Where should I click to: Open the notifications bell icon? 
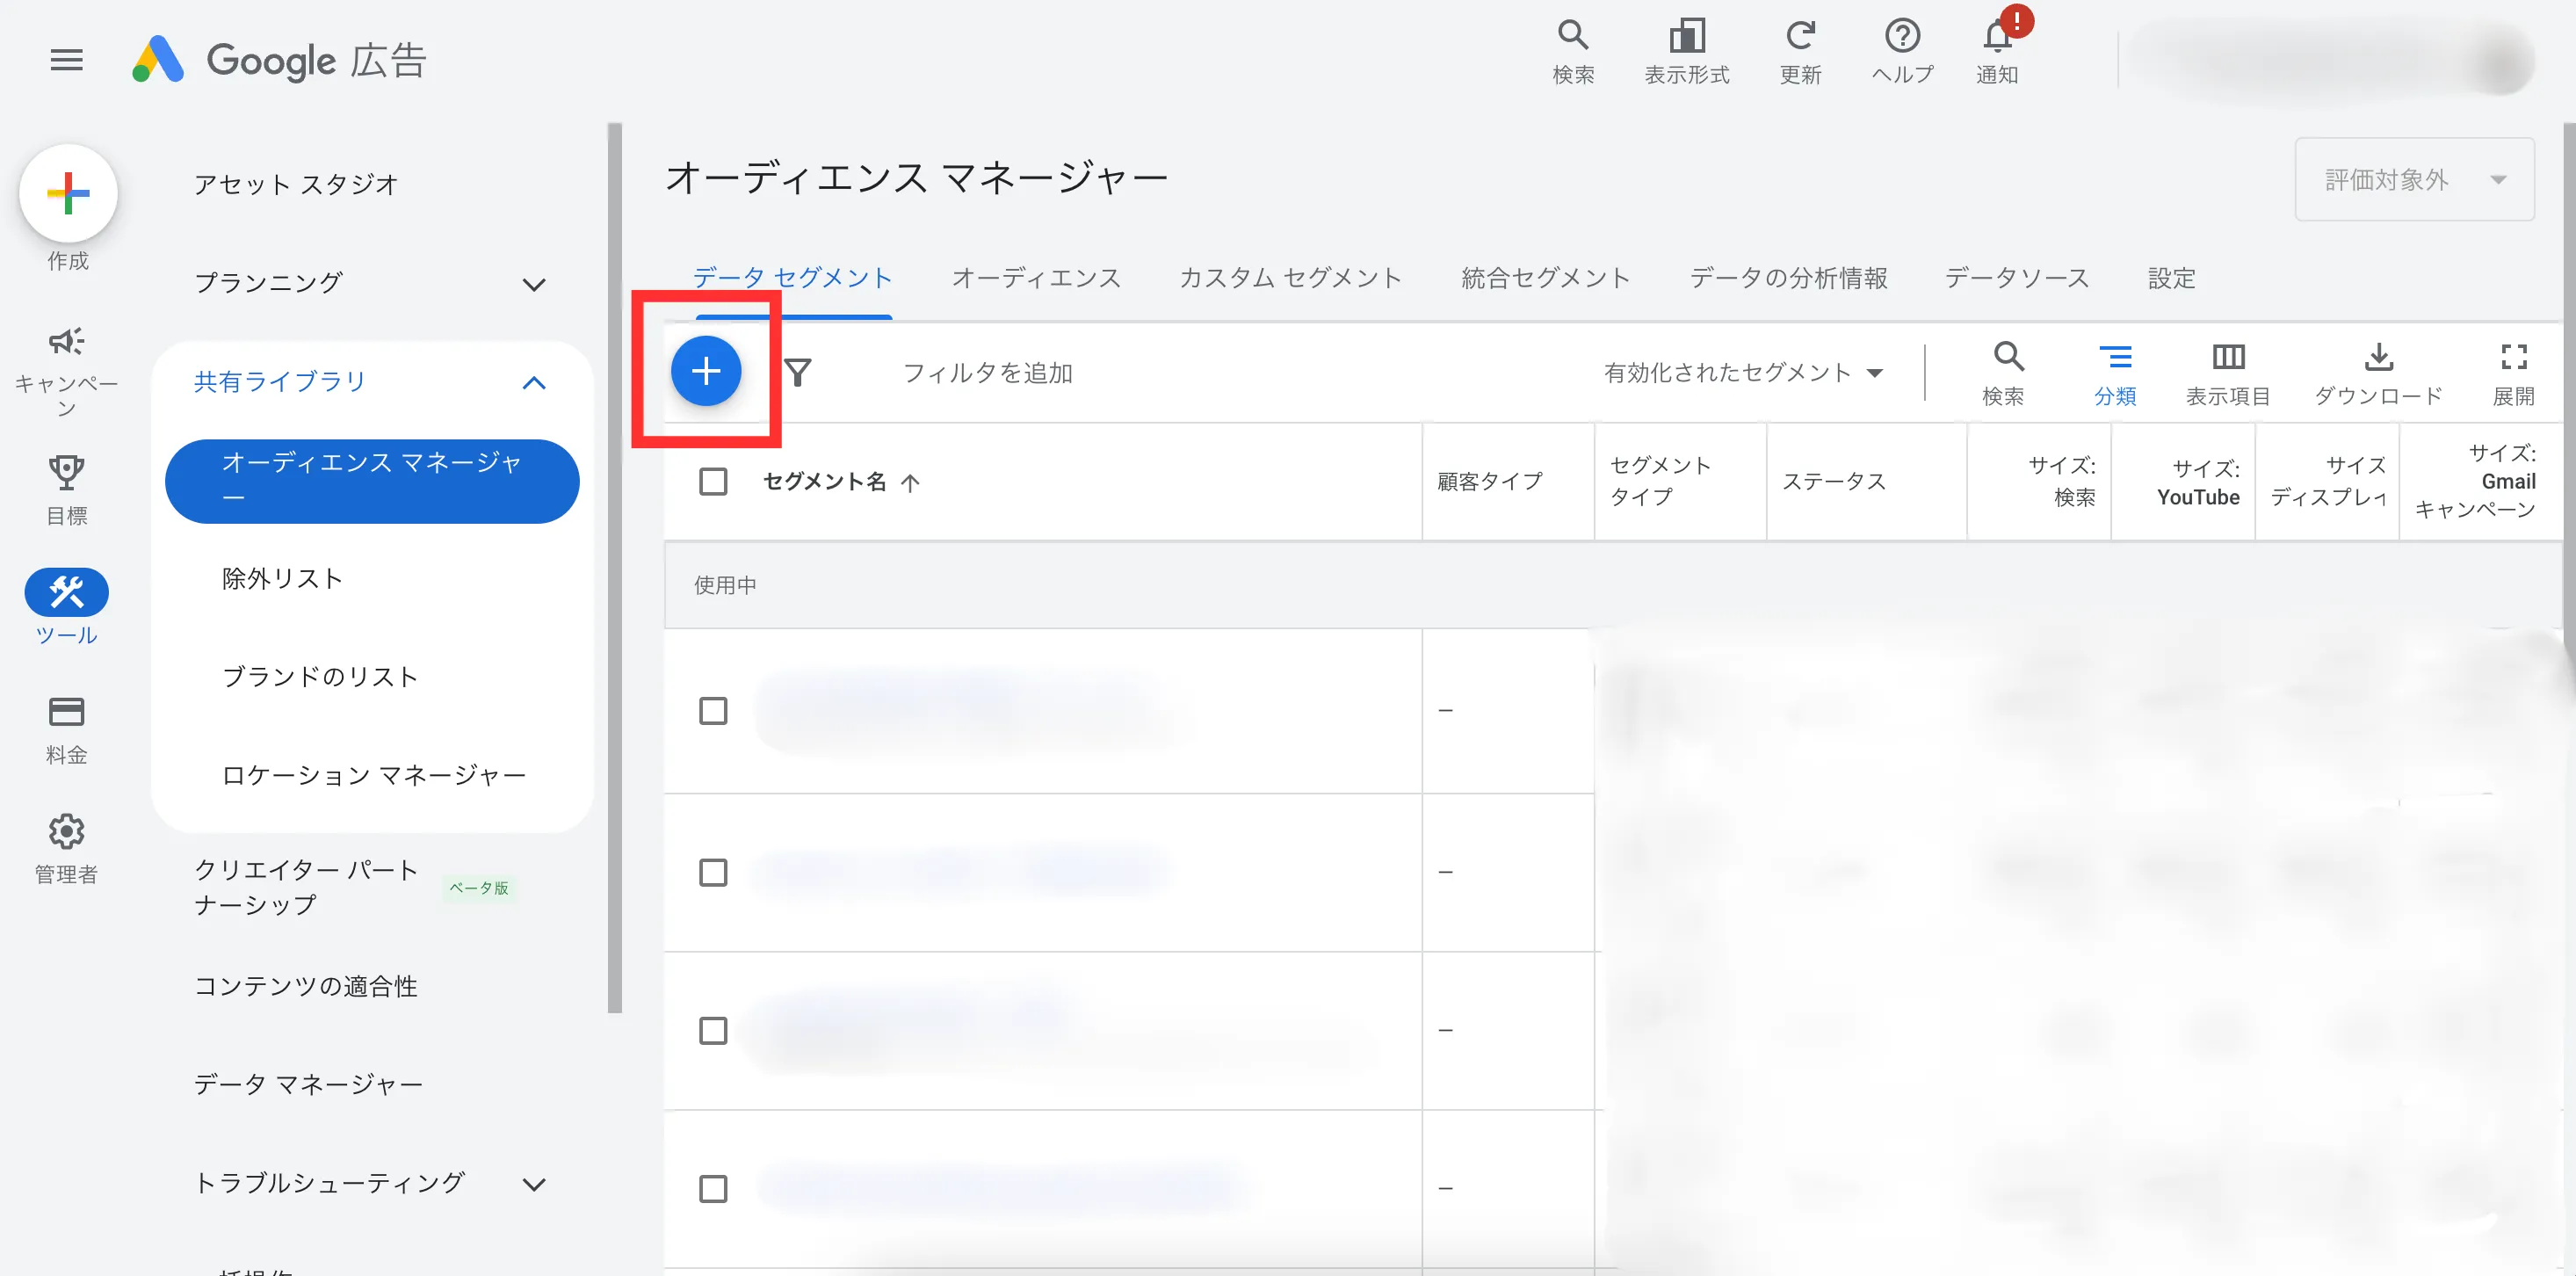1996,38
